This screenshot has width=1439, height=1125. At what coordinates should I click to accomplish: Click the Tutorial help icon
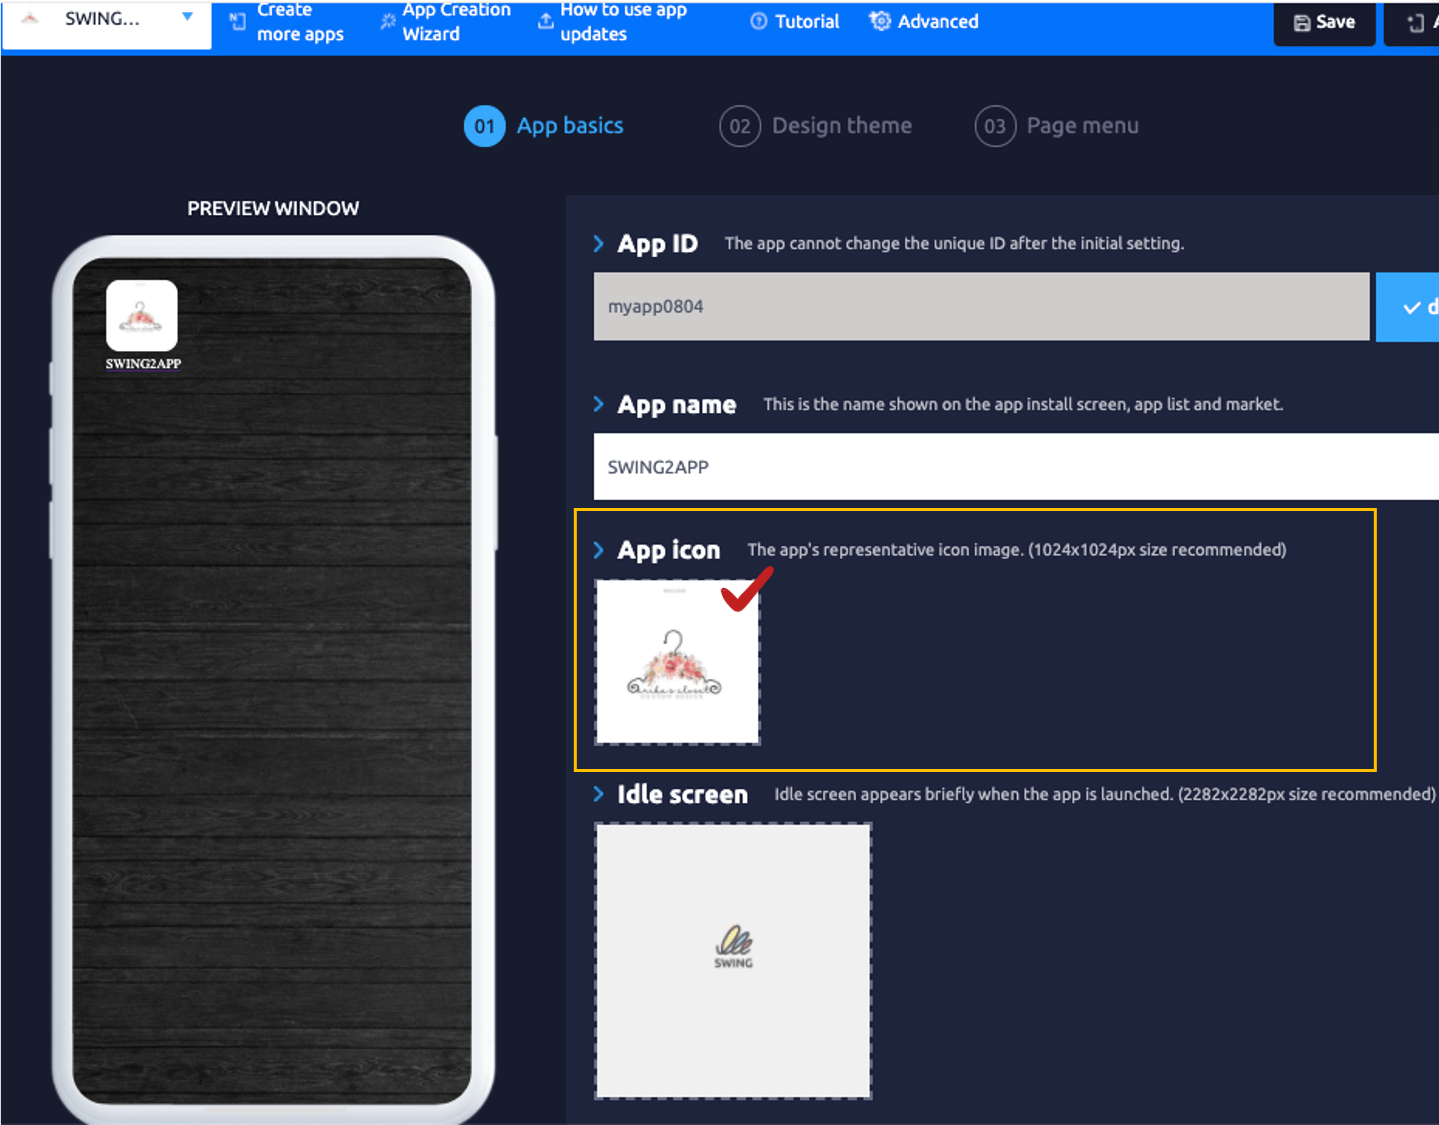[759, 21]
